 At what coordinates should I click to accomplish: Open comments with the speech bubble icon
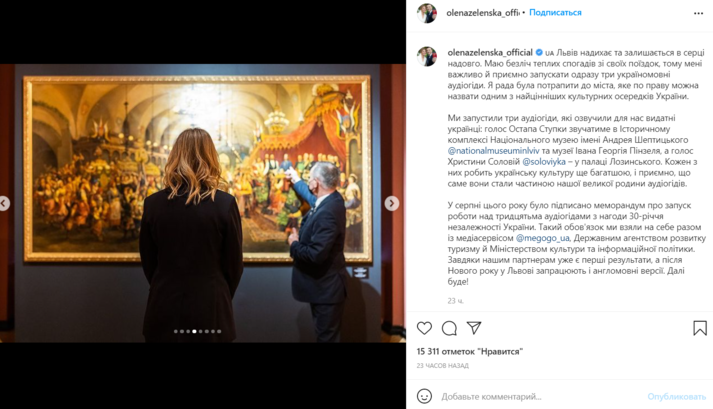[x=449, y=328]
